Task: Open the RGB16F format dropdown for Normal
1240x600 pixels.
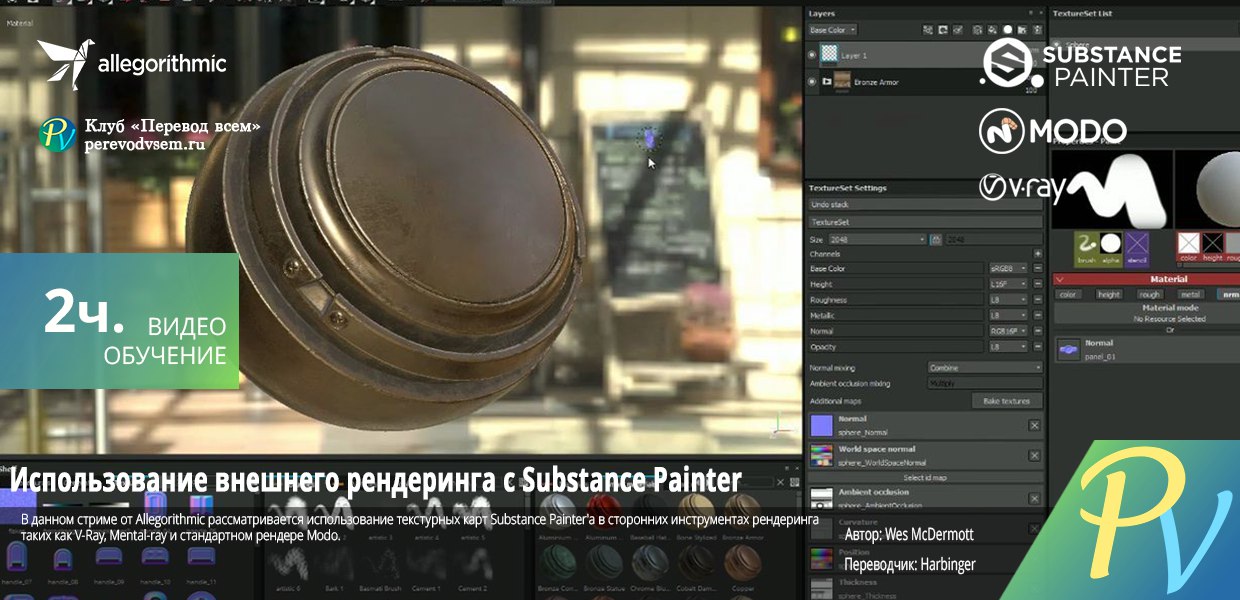Action: point(1008,331)
